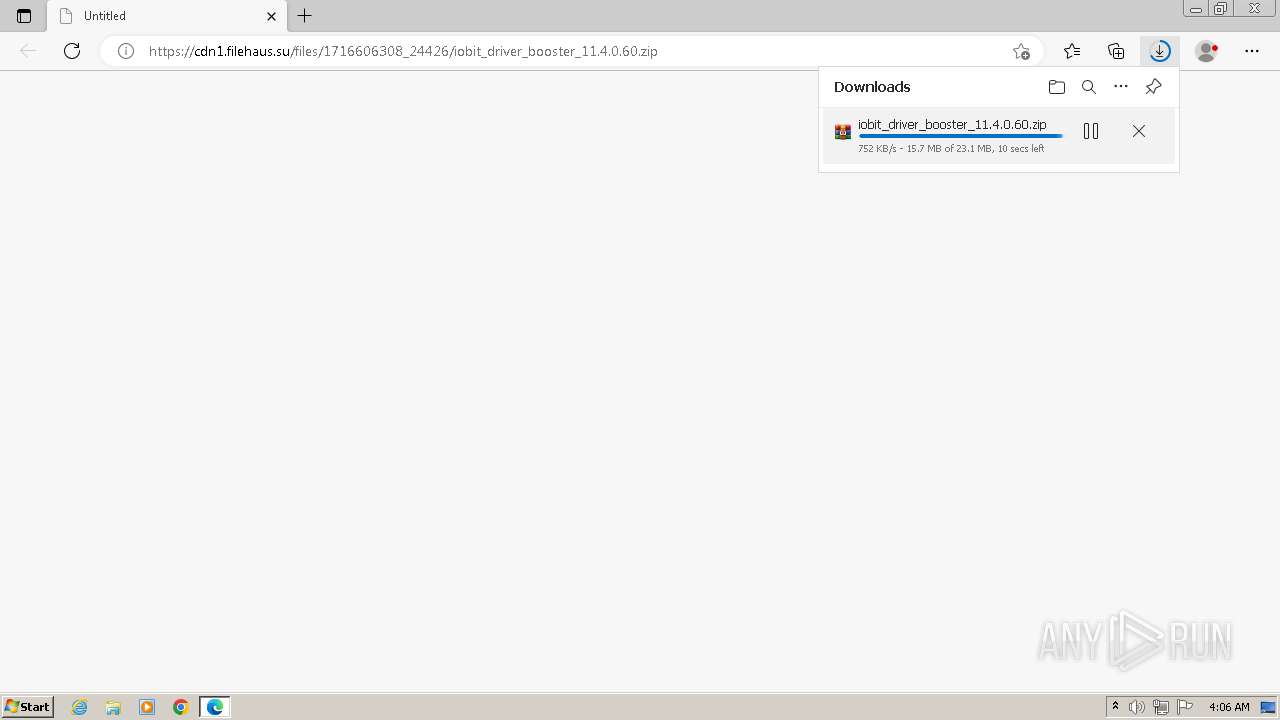Screen dimensions: 1280x720
Task: Open the tab actions menu icon
Action: 24,16
